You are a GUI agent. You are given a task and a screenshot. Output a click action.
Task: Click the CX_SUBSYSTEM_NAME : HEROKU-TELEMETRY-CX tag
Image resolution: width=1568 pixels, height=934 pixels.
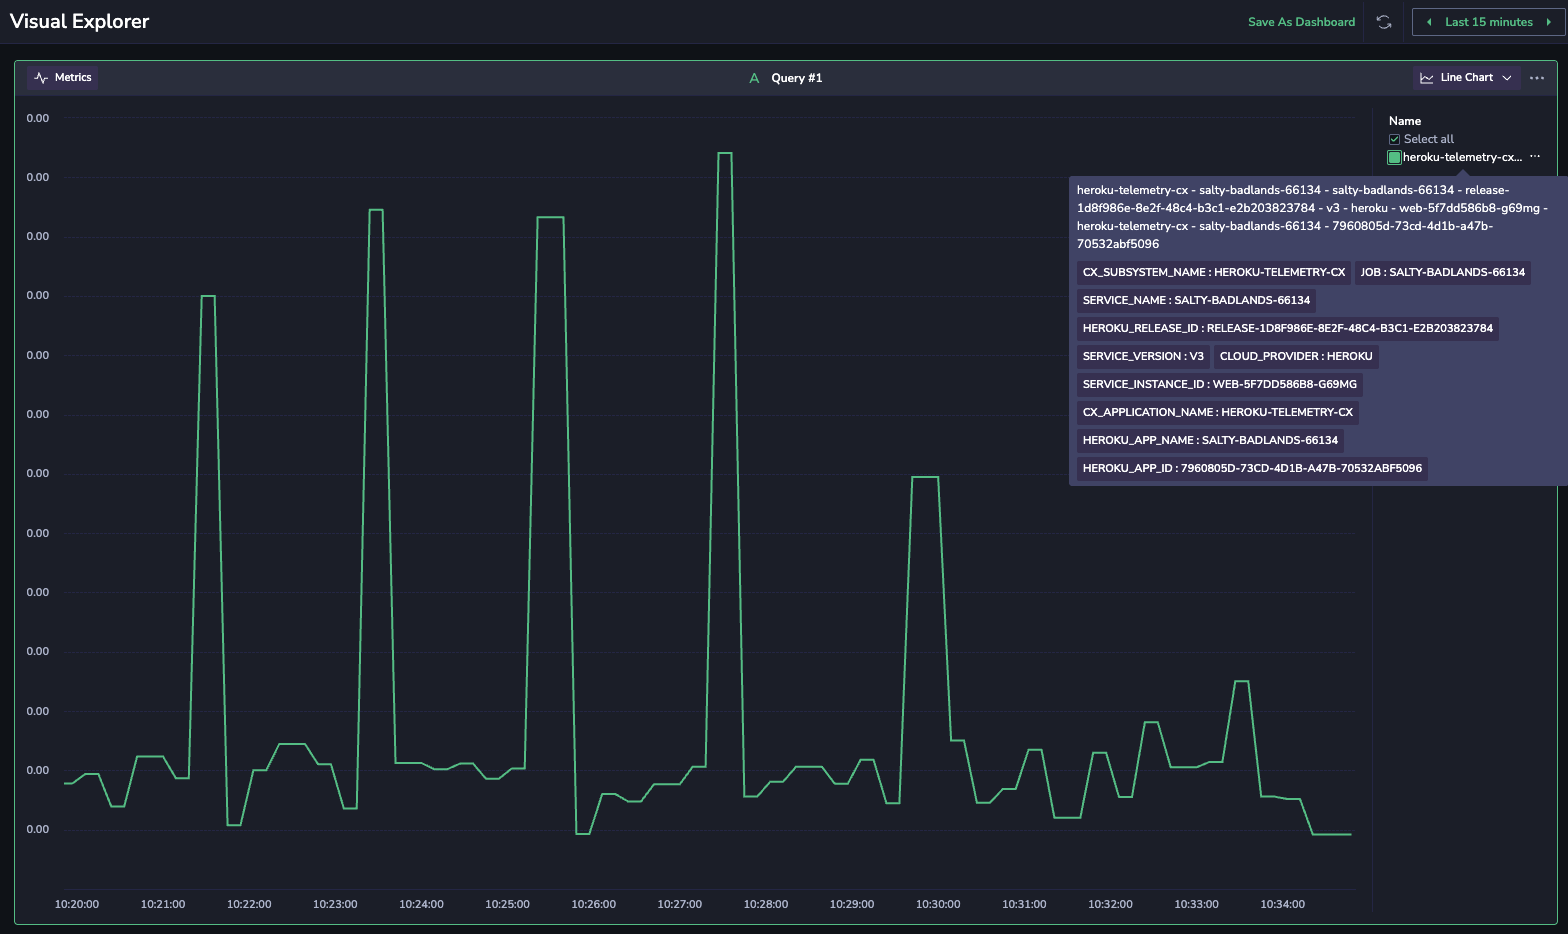(1214, 272)
